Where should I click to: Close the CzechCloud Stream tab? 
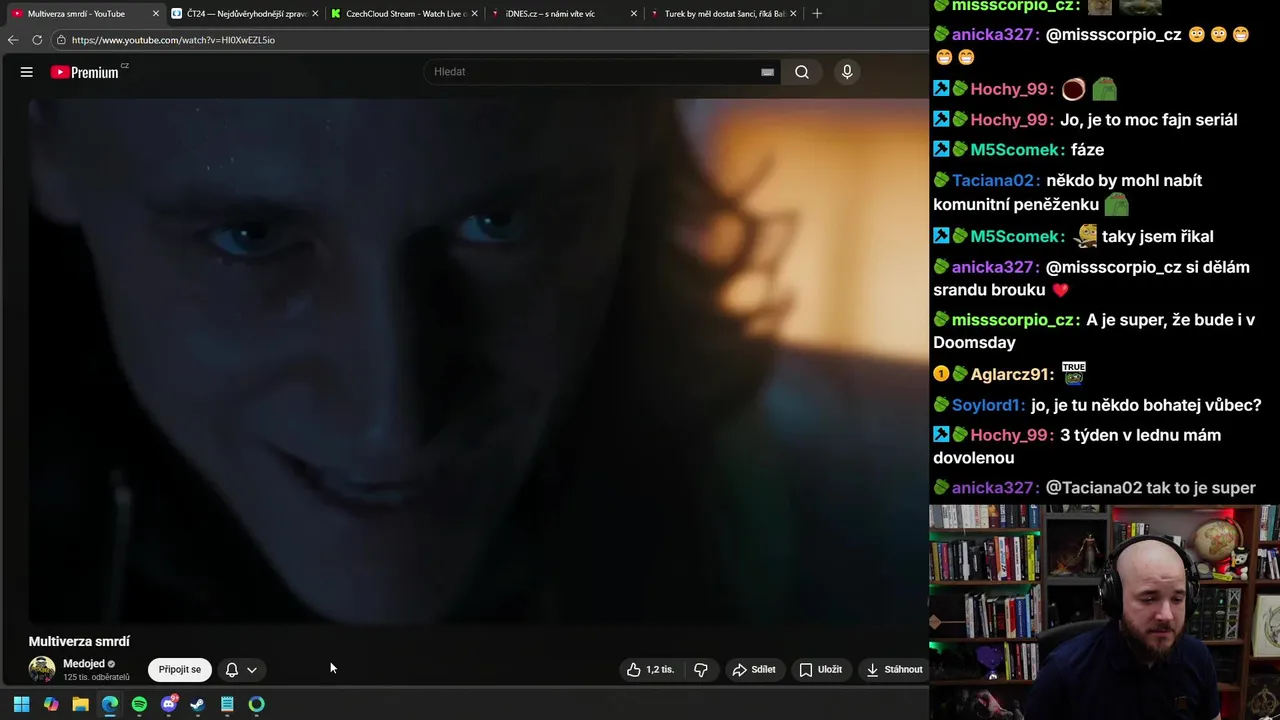474,14
